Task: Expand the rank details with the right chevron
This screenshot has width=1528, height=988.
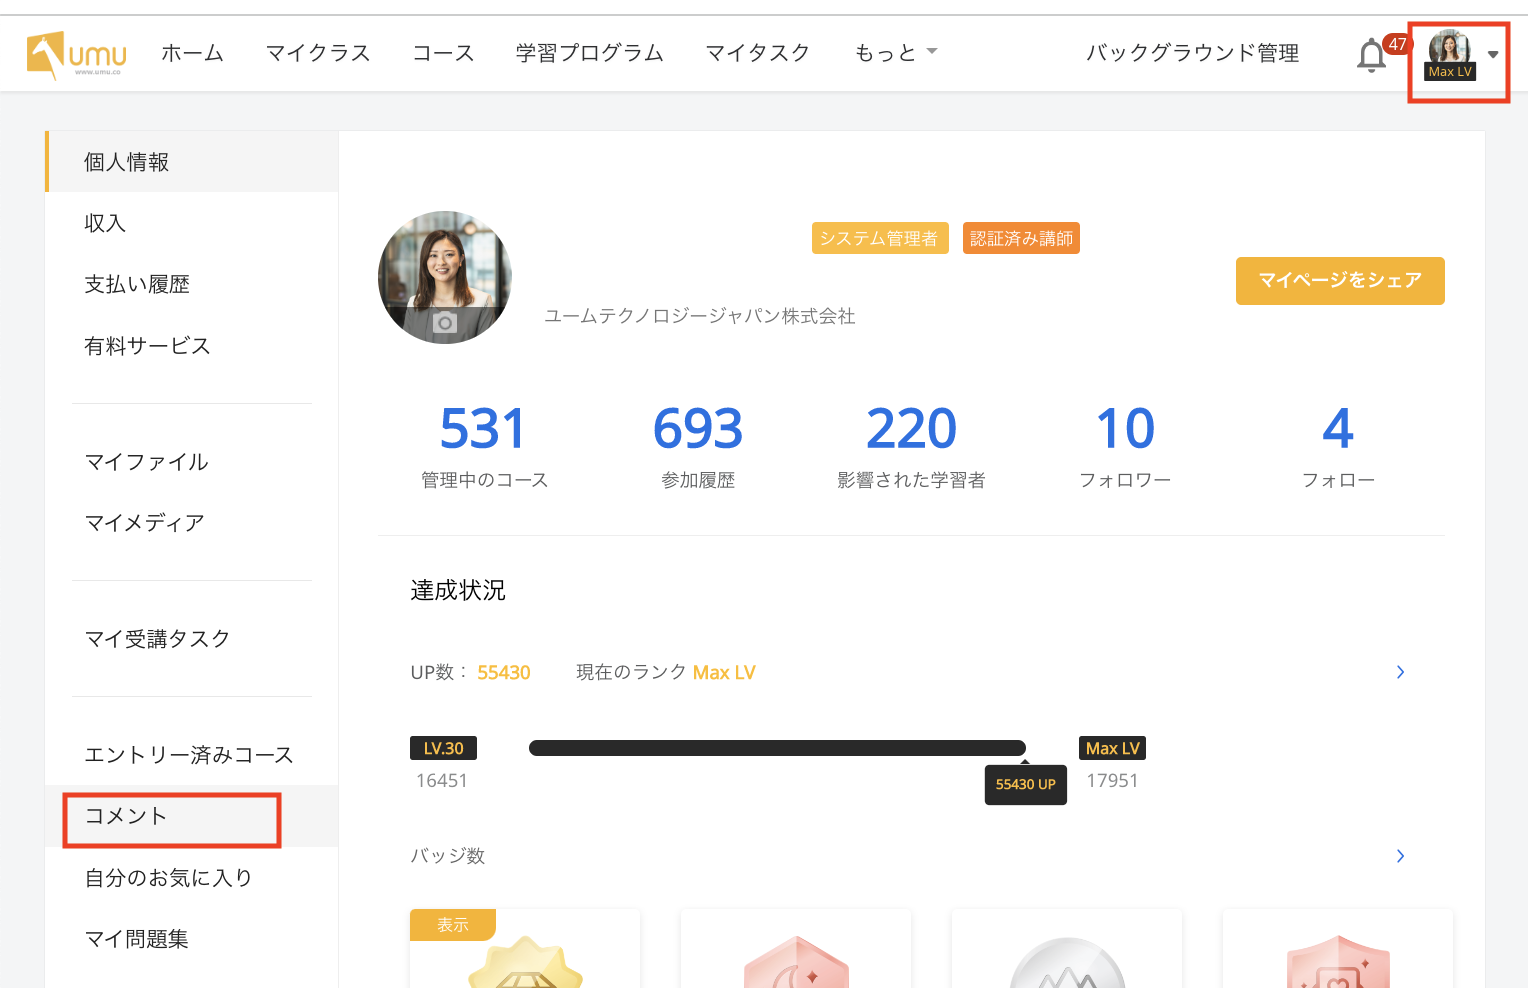Action: pos(1400,672)
